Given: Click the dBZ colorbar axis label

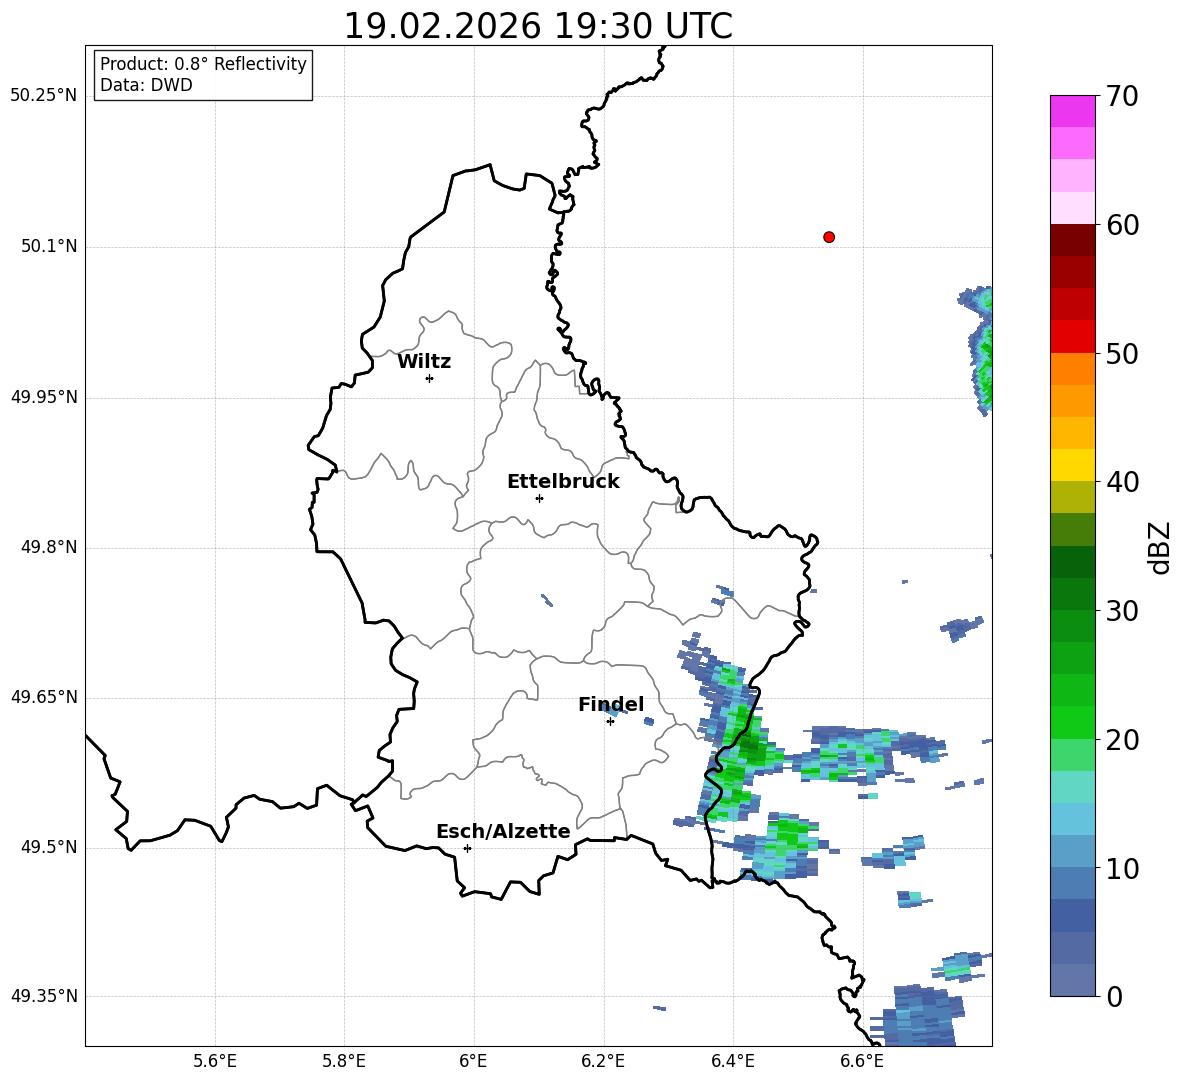Looking at the screenshot, I should pos(1160,547).
